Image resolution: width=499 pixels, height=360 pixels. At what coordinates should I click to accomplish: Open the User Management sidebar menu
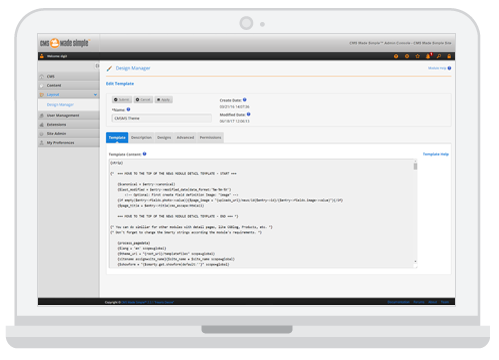[x=69, y=115]
